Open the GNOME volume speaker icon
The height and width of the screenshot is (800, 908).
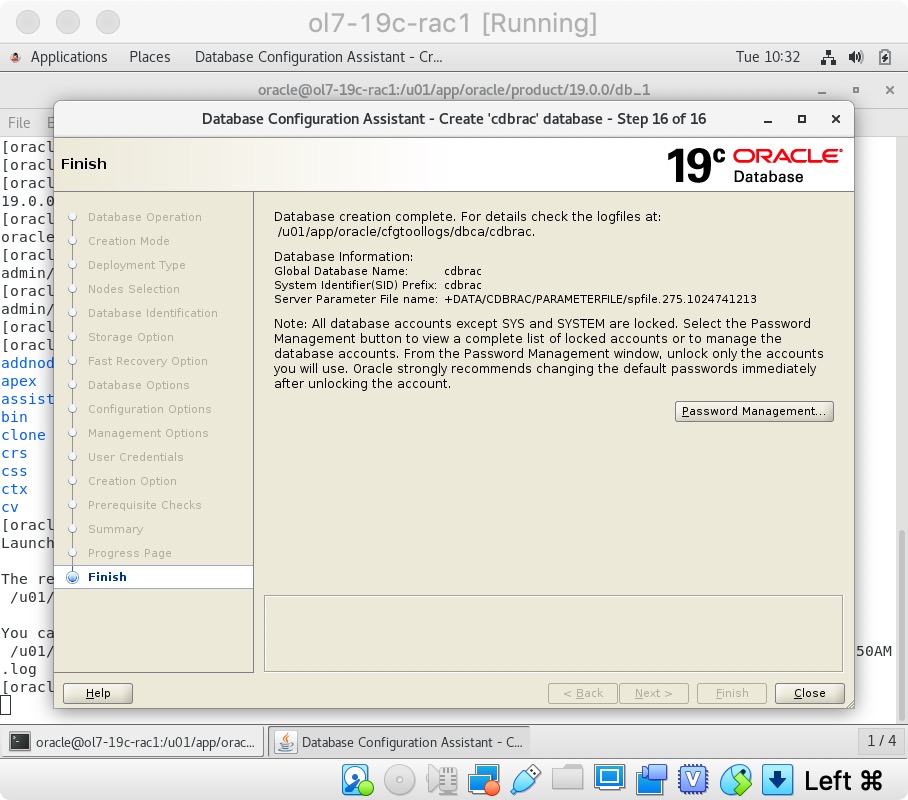856,57
